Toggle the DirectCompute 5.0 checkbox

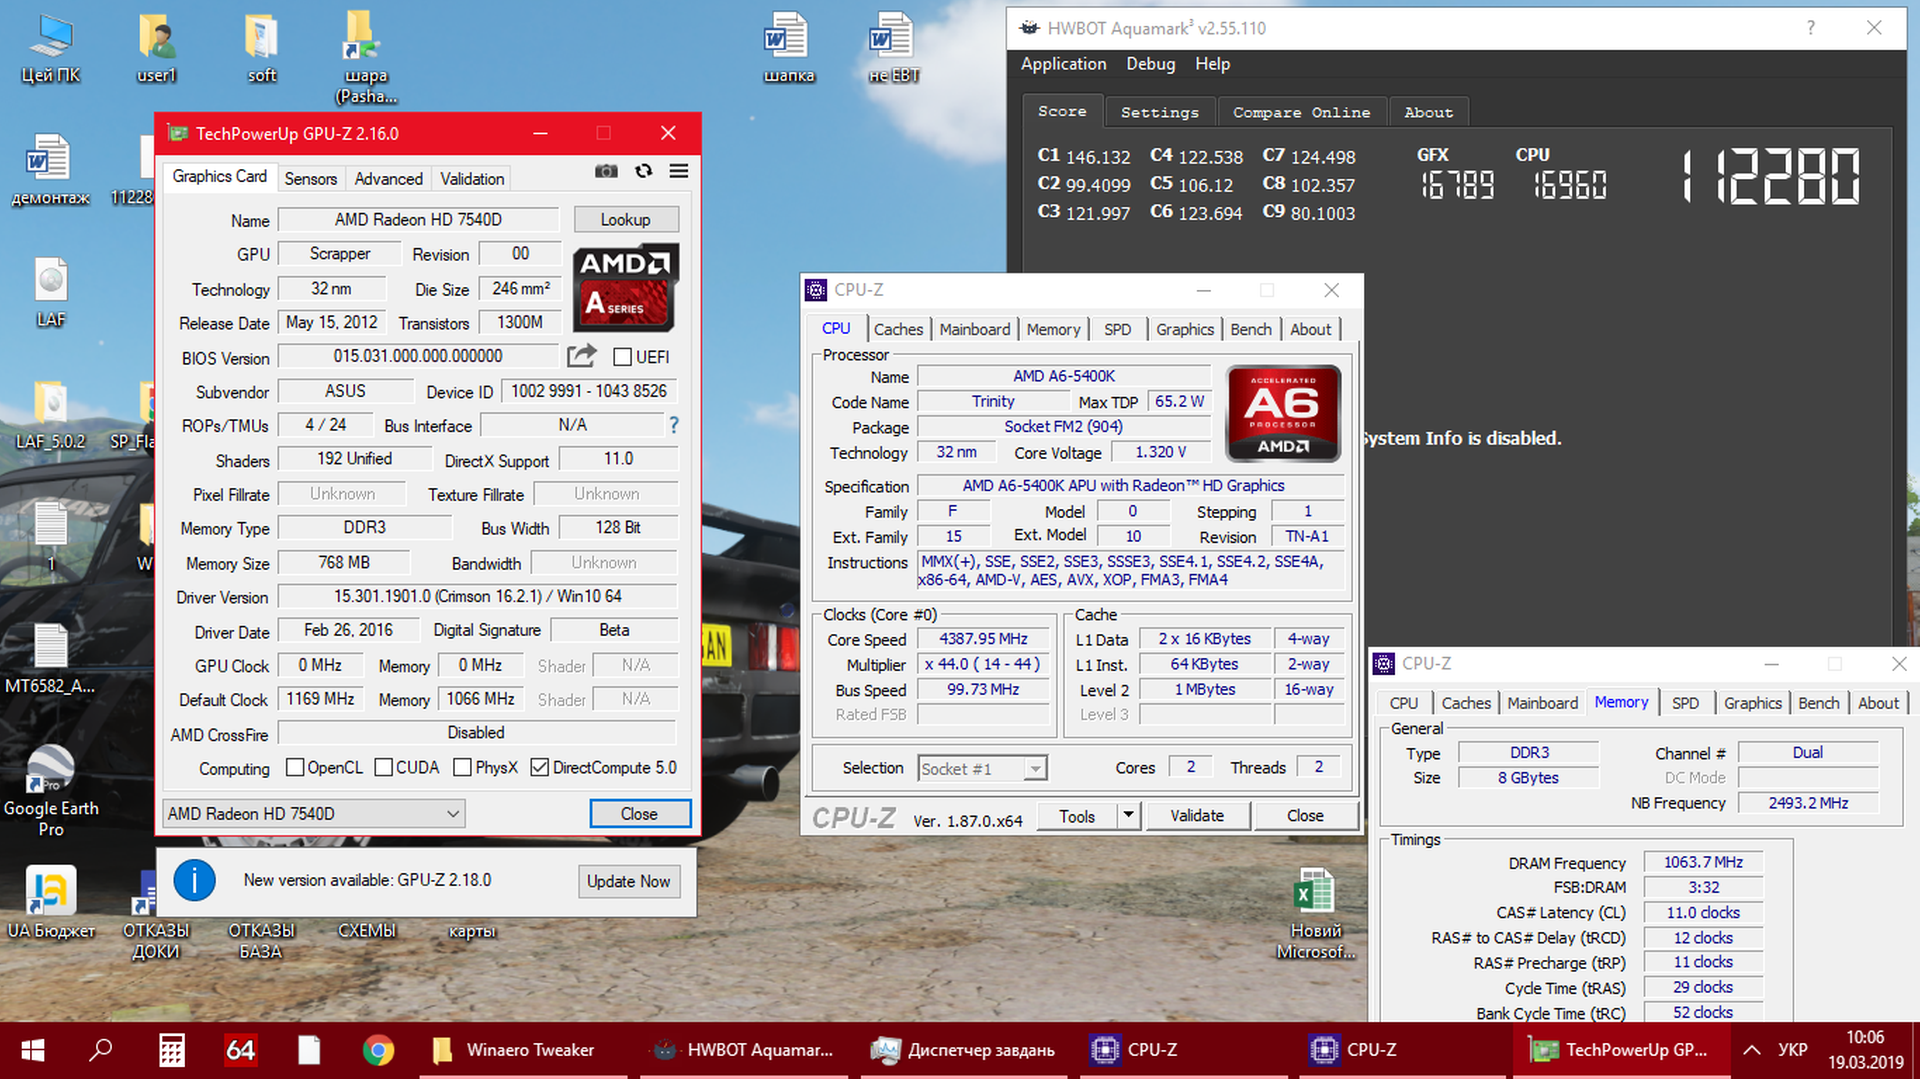coord(540,767)
